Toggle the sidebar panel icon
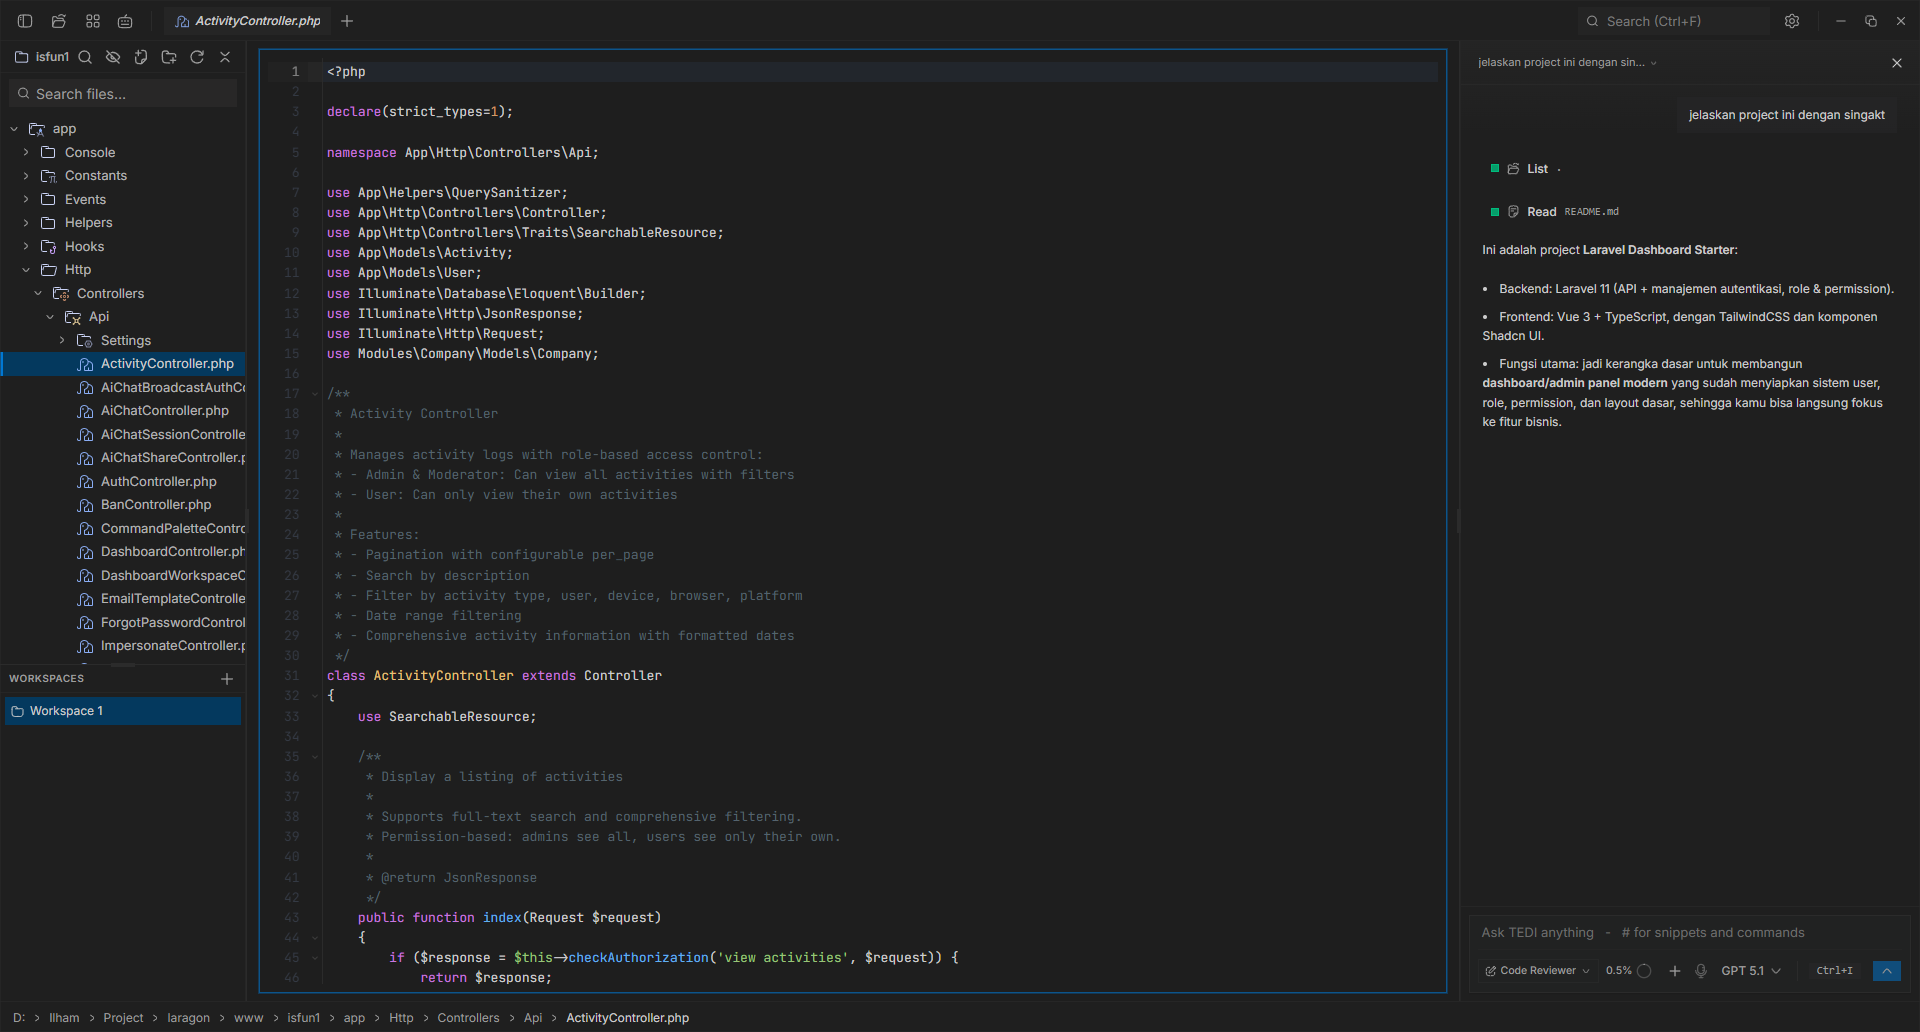The image size is (1920, 1032). (x=25, y=21)
